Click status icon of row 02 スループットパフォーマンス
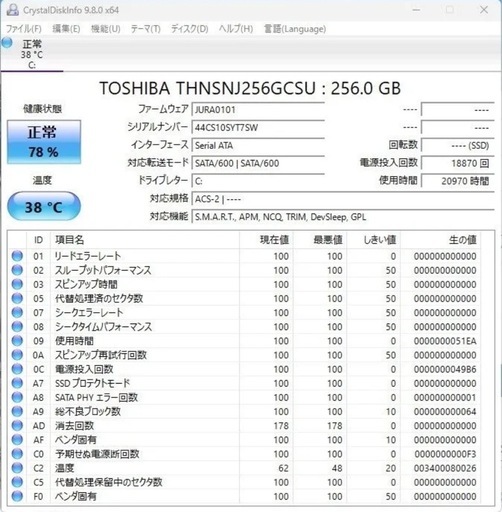 (17, 270)
